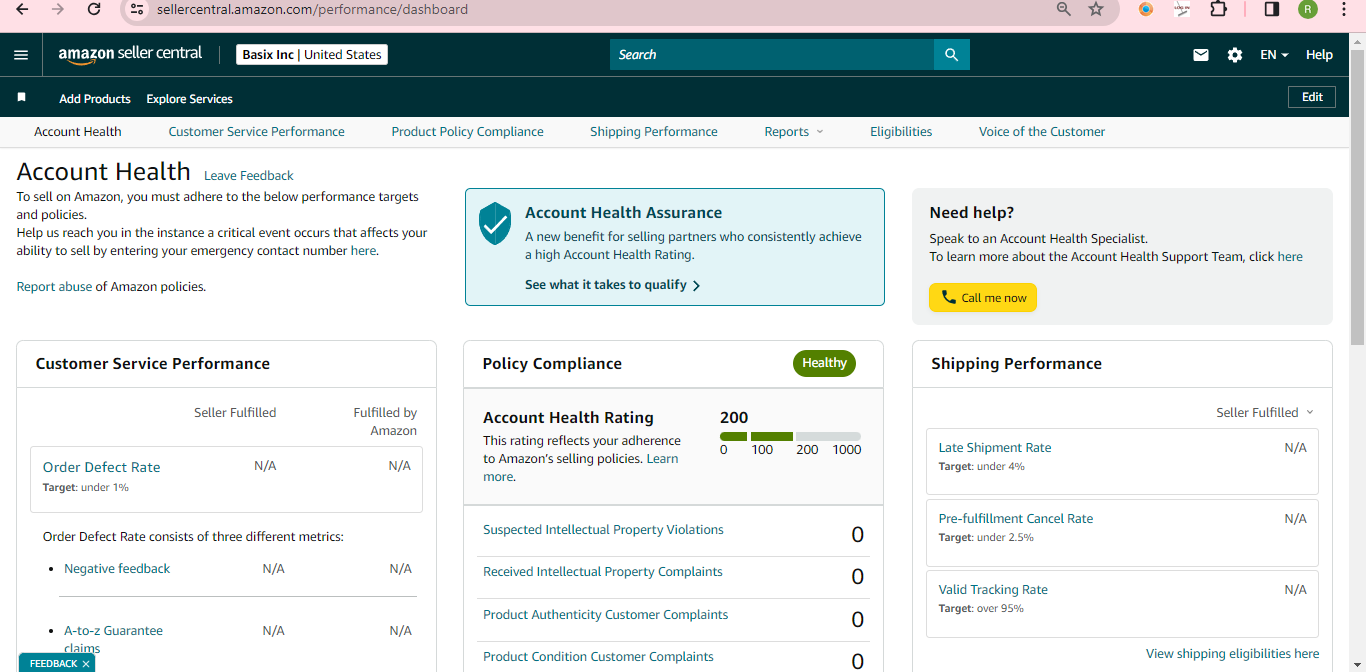Open the messages envelope icon
The image size is (1366, 672).
(1201, 55)
